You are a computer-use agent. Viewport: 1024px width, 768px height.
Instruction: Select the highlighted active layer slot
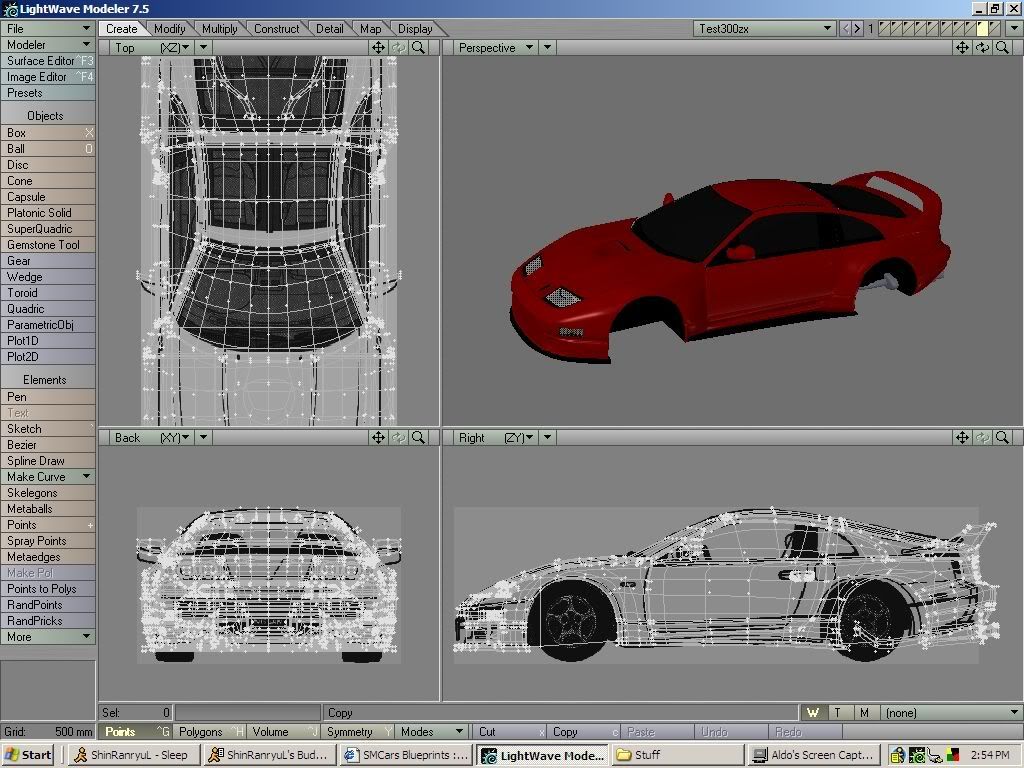(983, 29)
